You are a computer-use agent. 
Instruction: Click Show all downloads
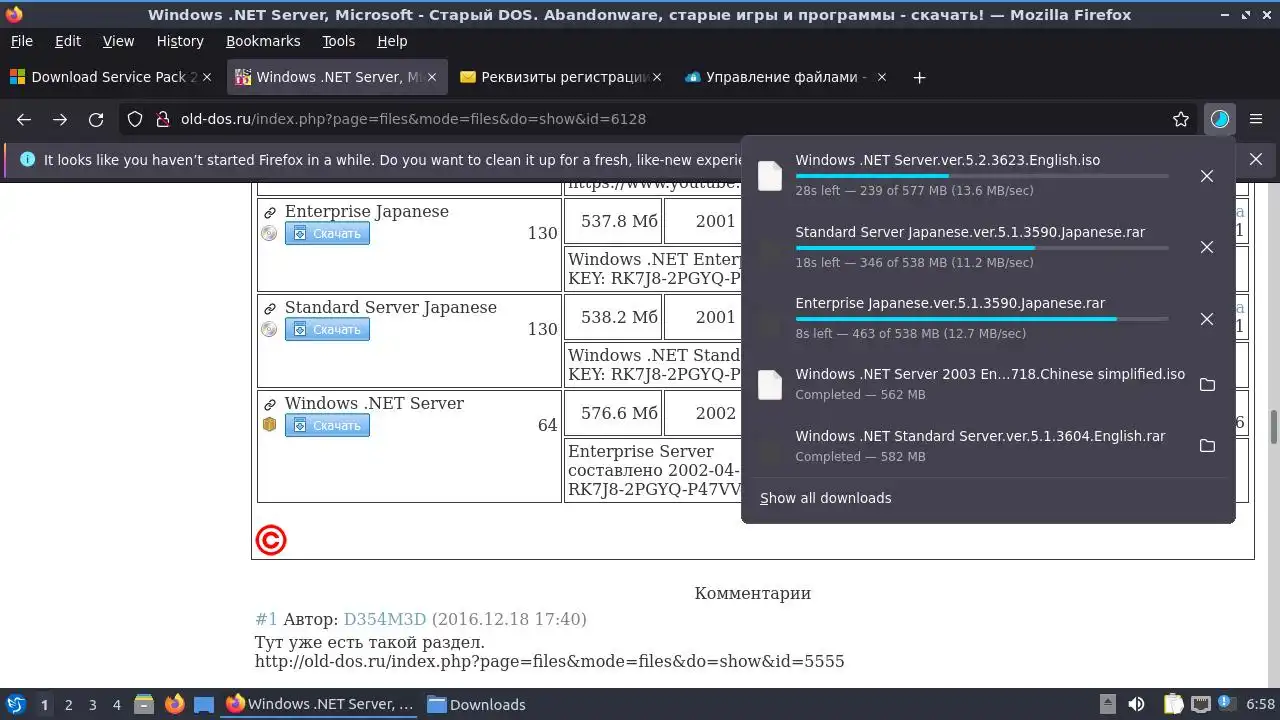(825, 498)
